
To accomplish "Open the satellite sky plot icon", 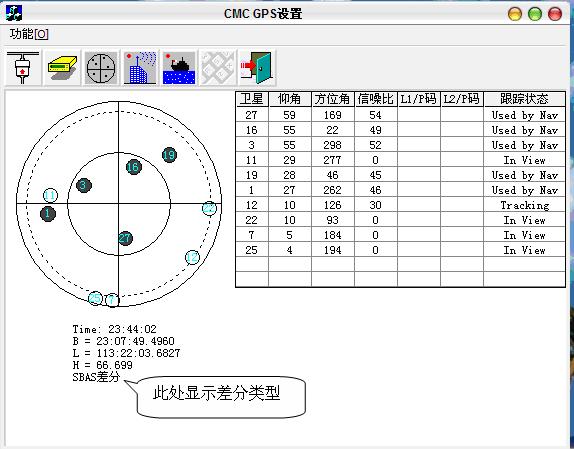I will pos(101,68).
